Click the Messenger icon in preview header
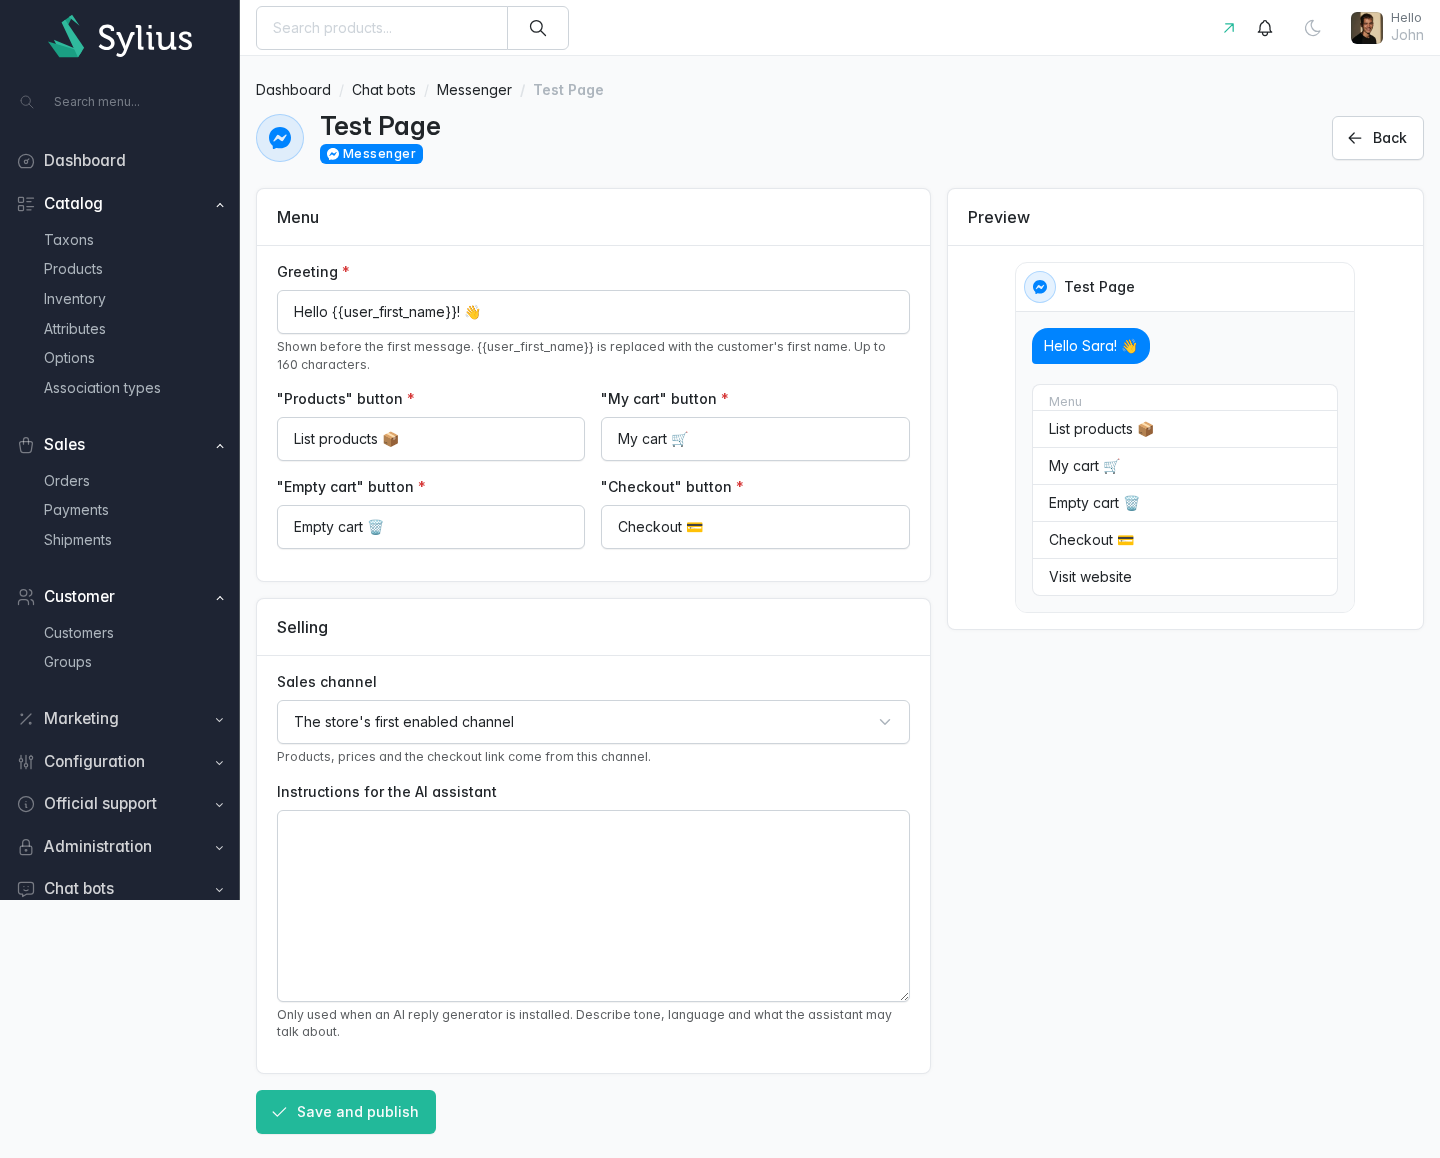1440x1158 pixels. [x=1040, y=287]
